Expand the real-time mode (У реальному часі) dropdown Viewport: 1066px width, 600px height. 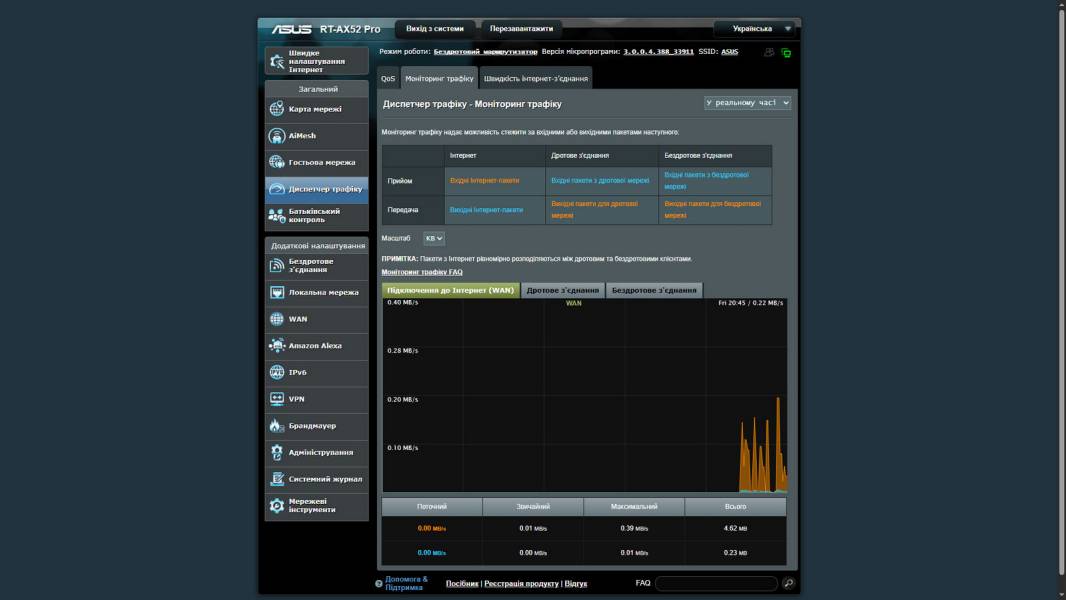coord(747,103)
